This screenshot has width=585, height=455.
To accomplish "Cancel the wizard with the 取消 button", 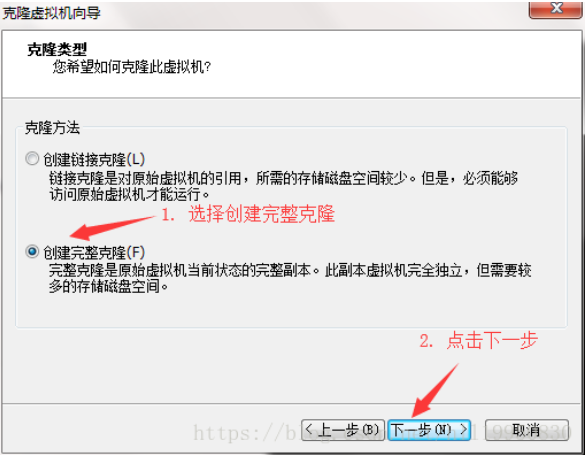I will pyautogui.click(x=527, y=430).
